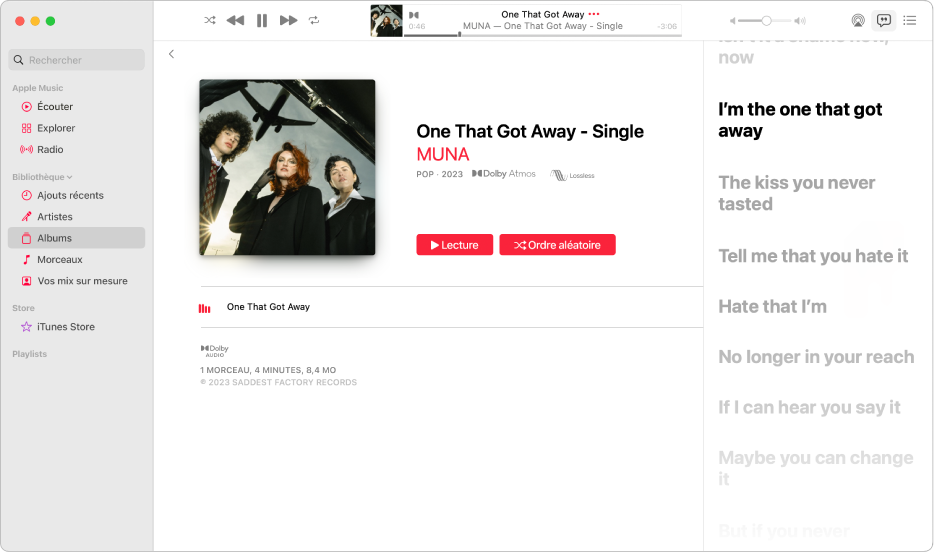The image size is (937, 555).
Task: Toggle the lyrics panel button
Action: 884,20
